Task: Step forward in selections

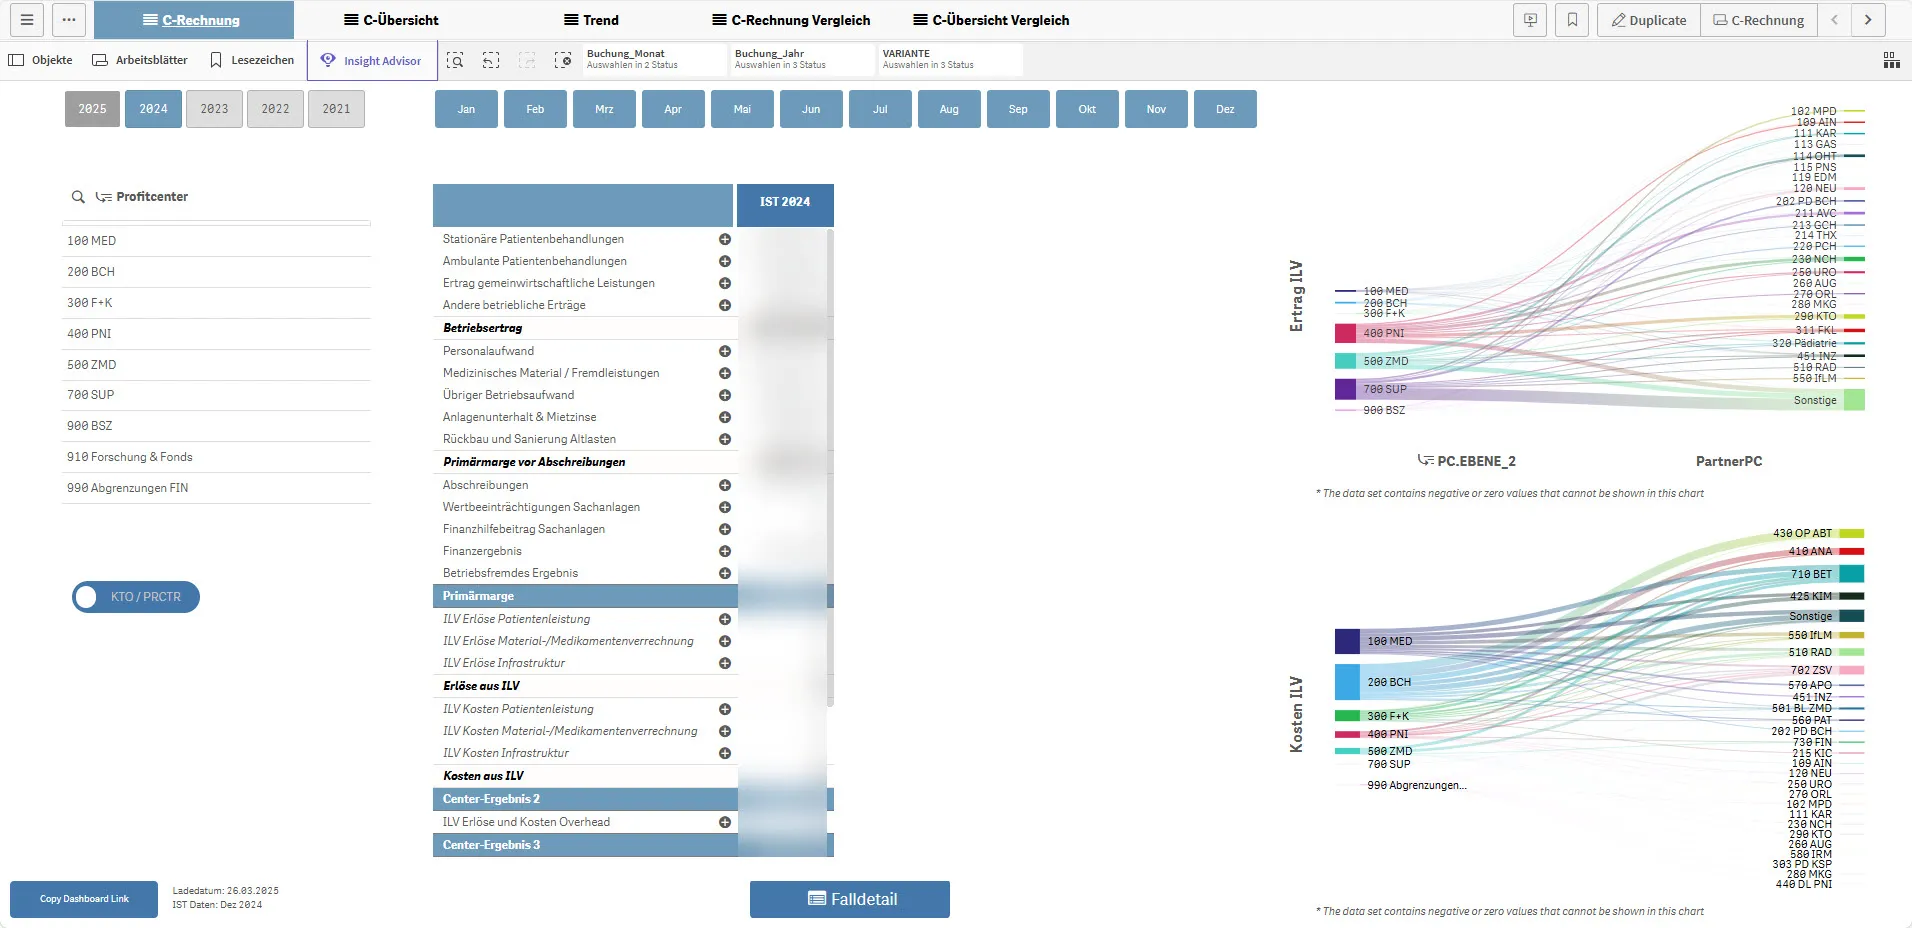Action: pos(527,61)
